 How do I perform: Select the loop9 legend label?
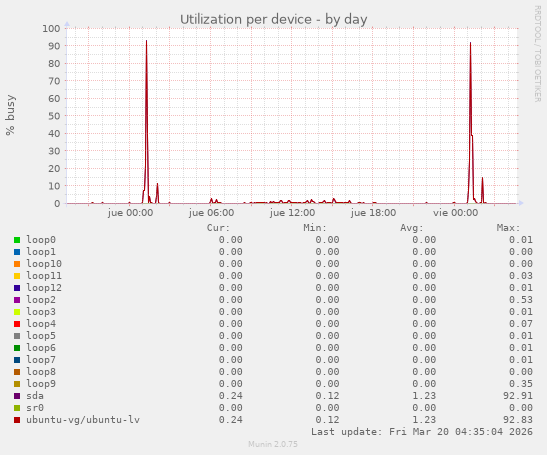pos(41,383)
